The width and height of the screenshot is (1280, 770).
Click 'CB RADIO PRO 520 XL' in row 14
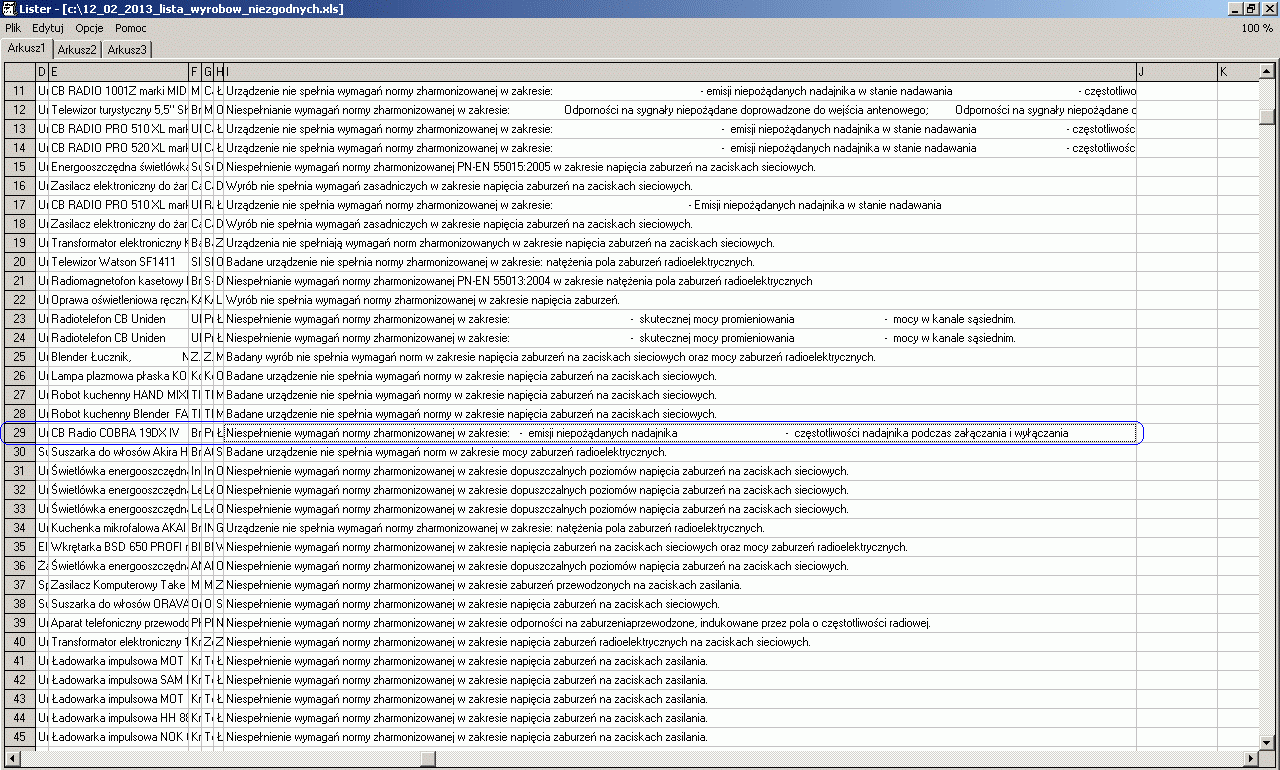point(118,148)
